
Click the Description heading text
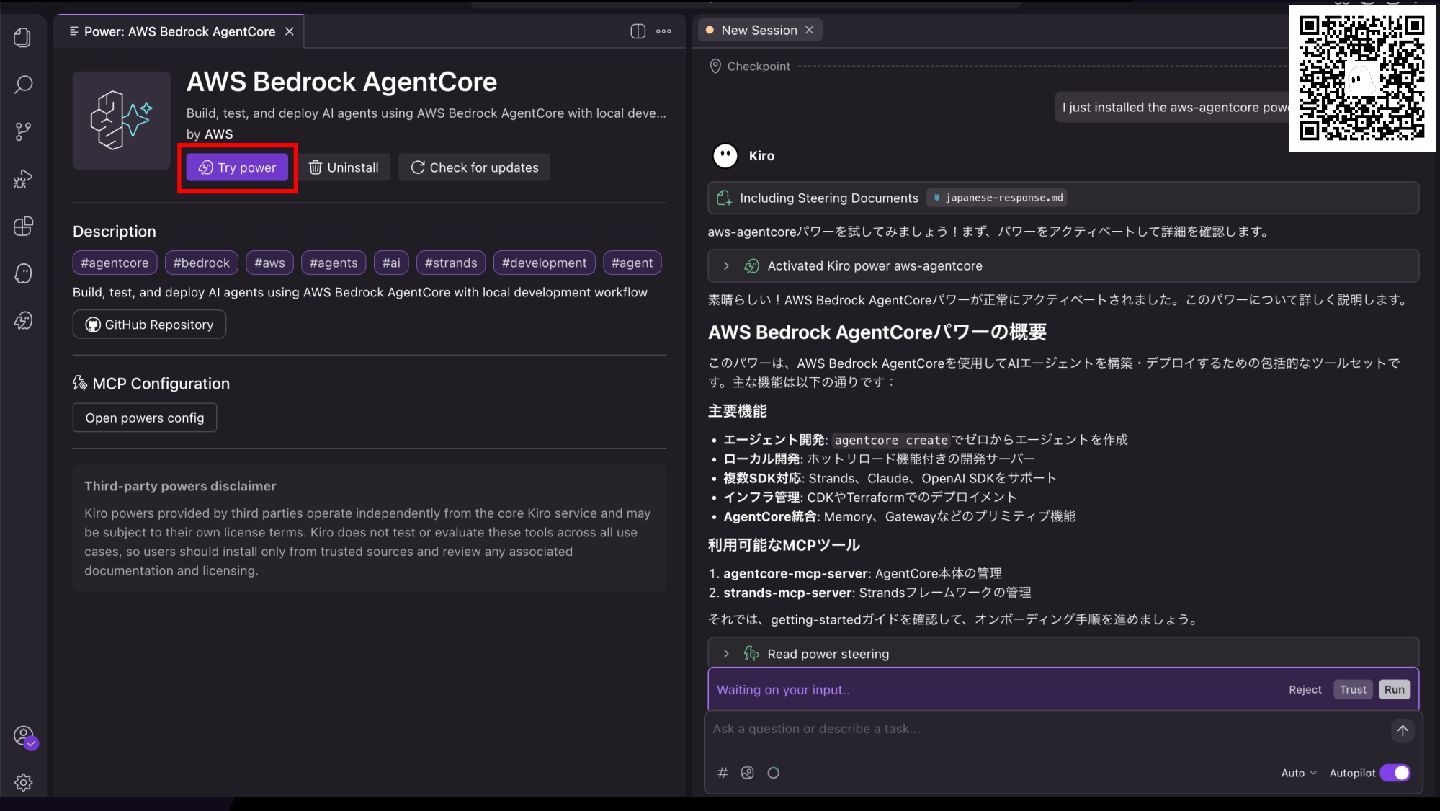114,232
